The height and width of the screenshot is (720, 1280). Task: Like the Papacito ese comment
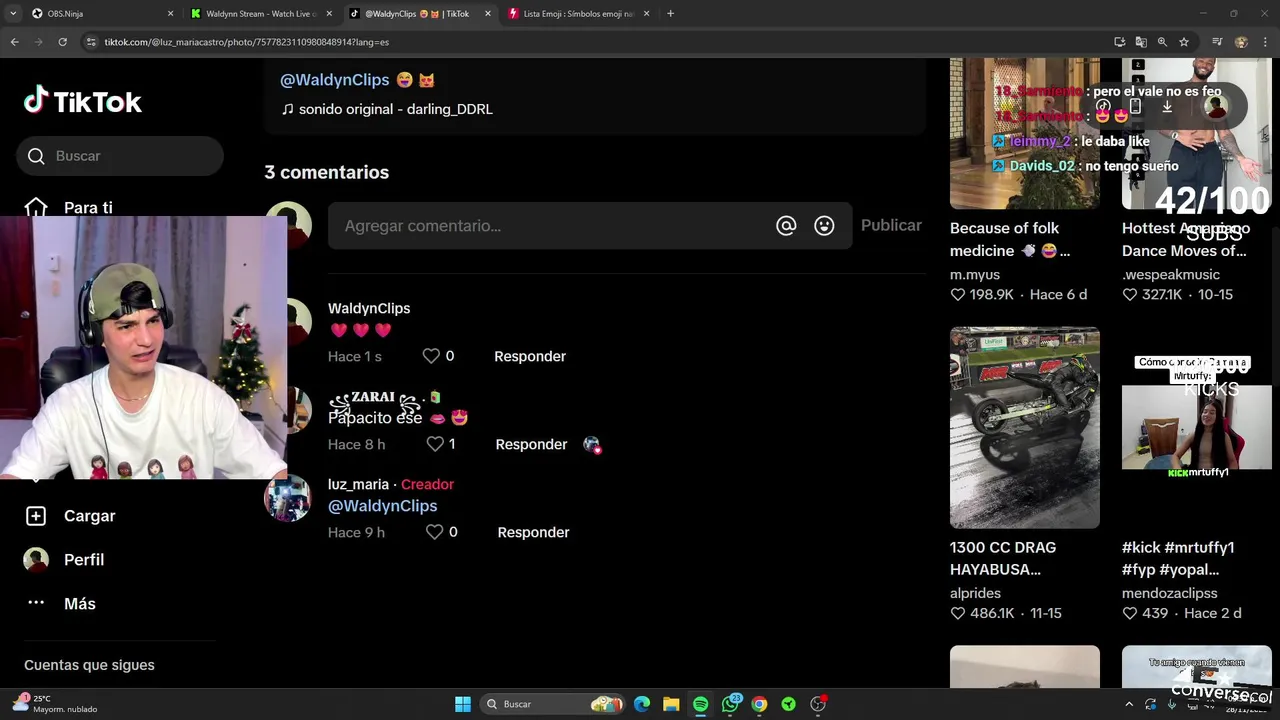pos(435,444)
